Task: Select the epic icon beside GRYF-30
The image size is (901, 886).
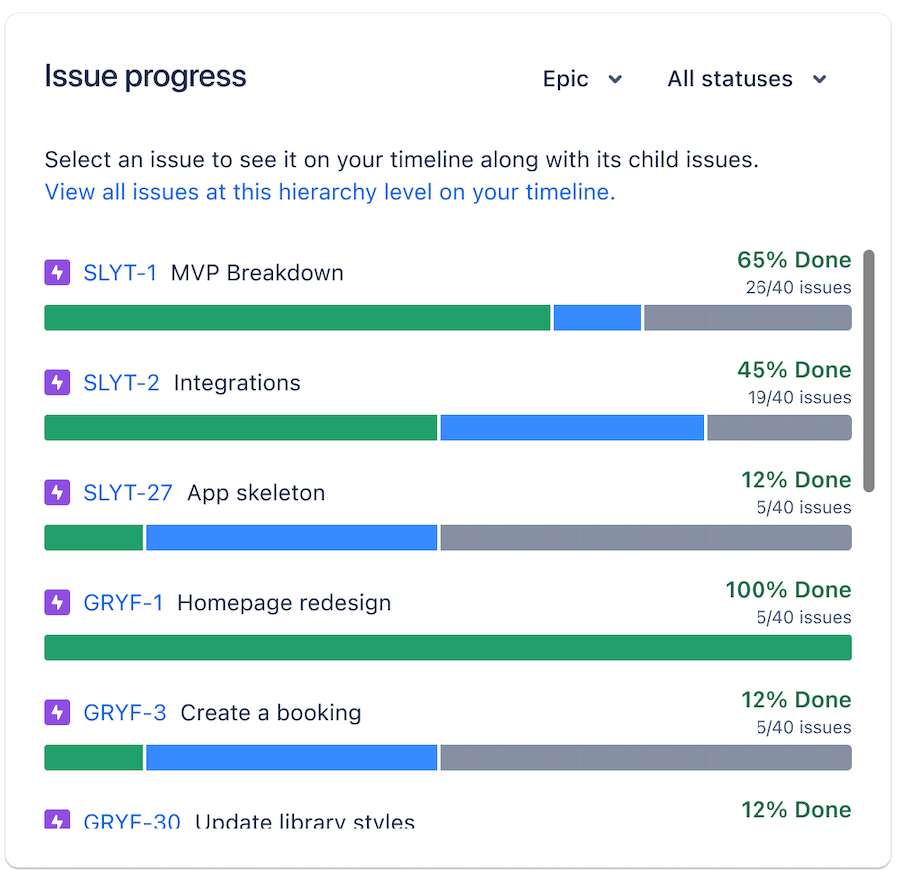Action: [x=57, y=820]
